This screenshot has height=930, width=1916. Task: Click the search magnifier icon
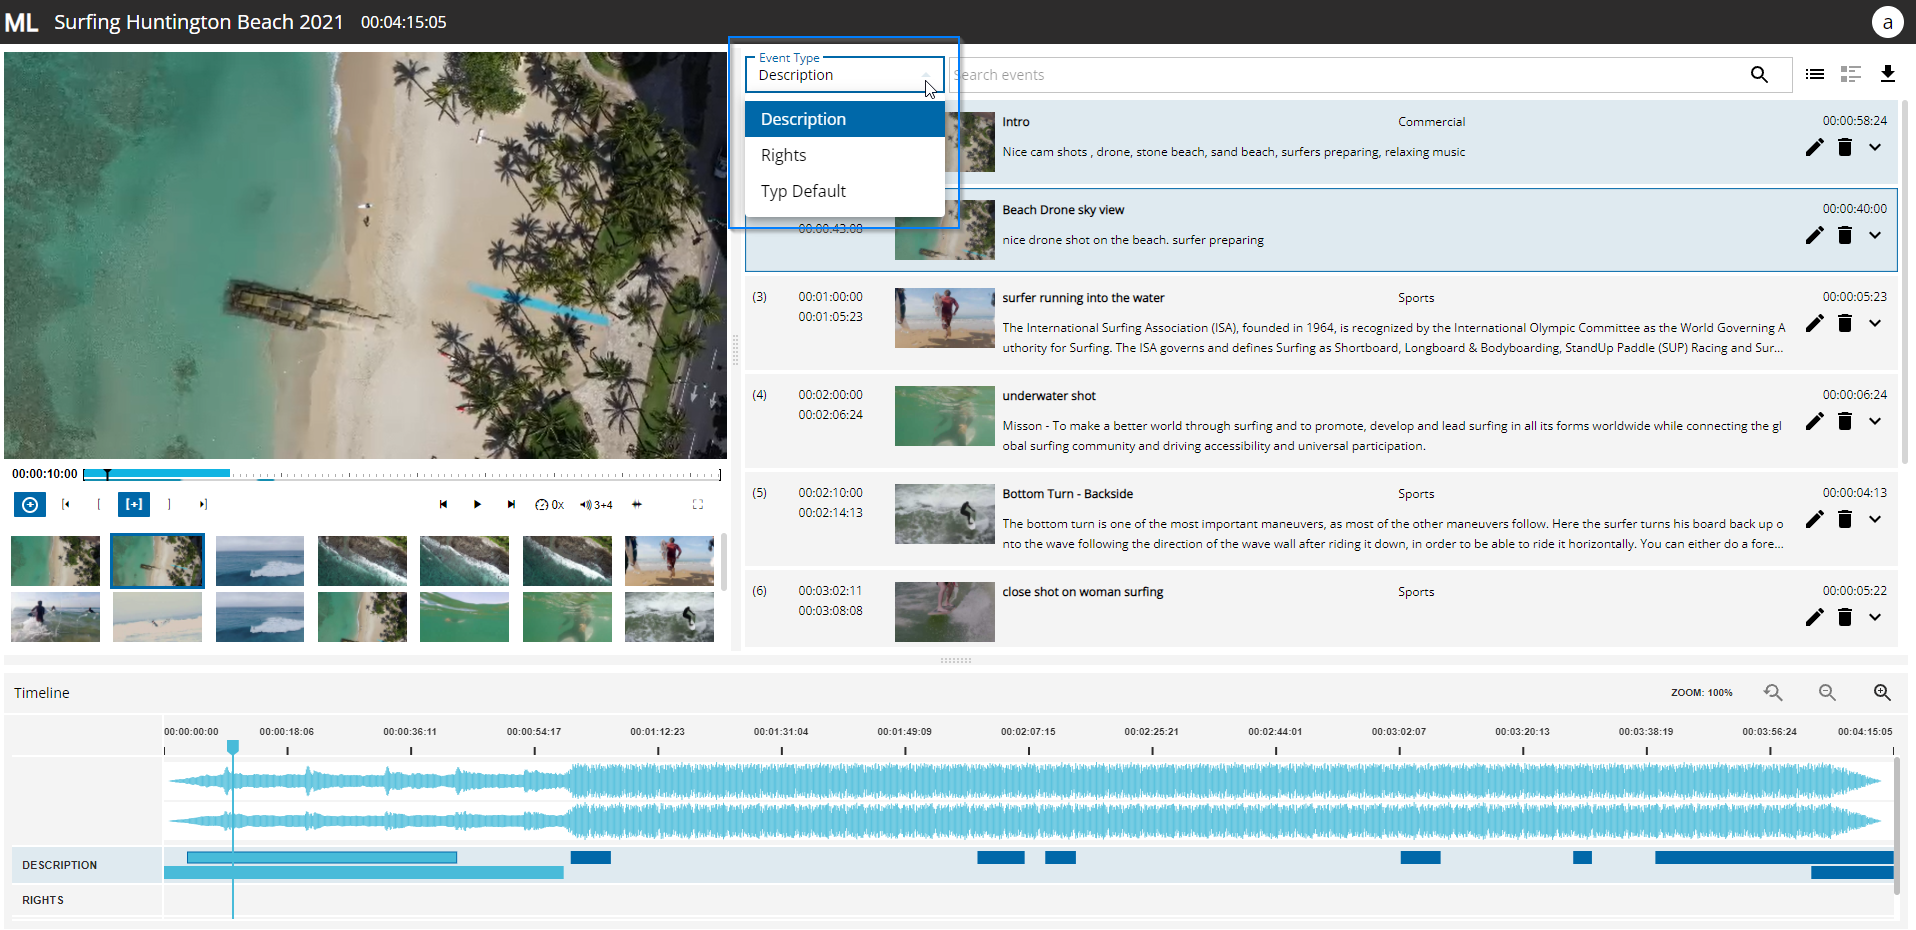click(1759, 75)
